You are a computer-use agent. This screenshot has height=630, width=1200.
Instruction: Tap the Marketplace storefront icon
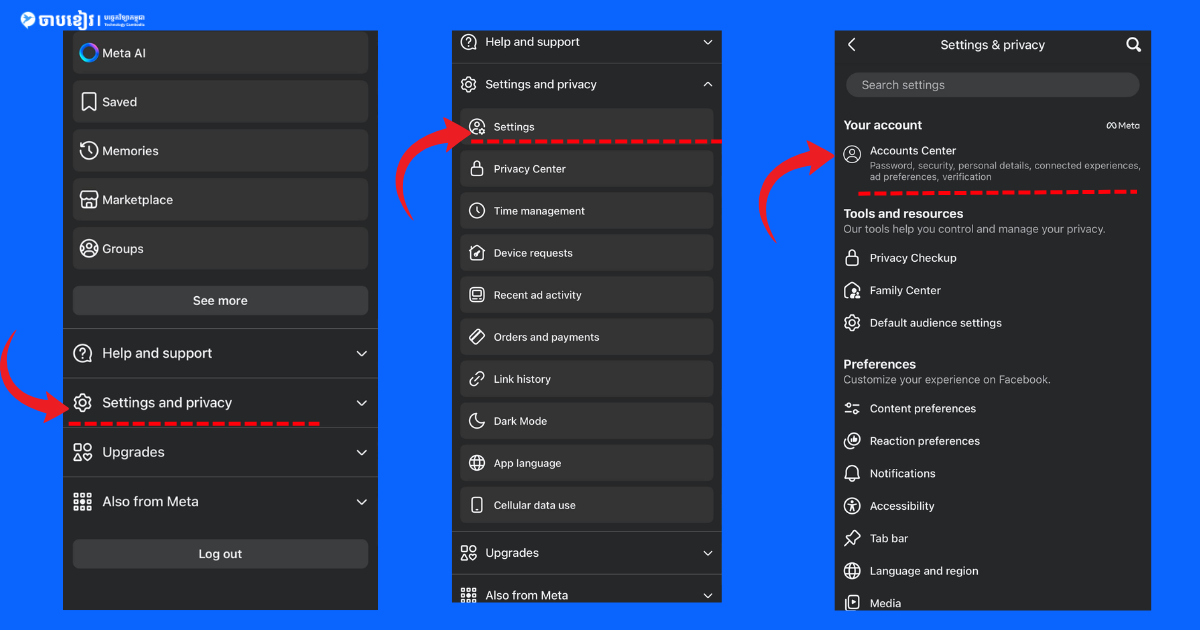coord(88,200)
